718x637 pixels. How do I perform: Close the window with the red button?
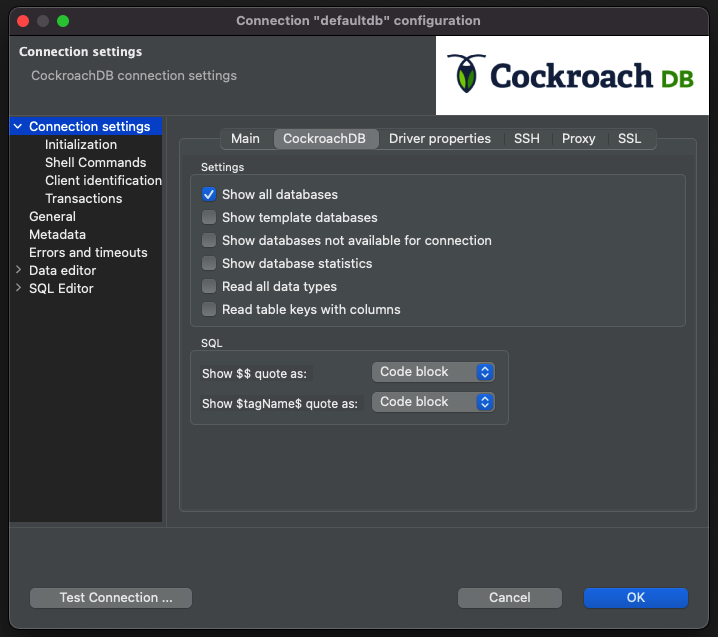coord(23,21)
